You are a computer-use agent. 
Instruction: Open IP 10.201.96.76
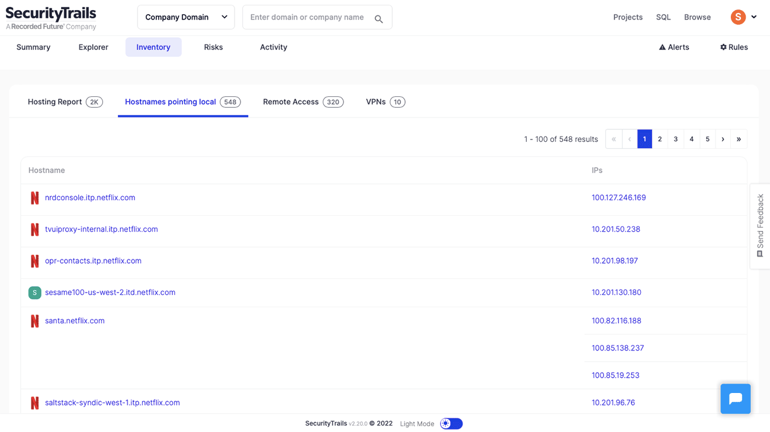pos(613,403)
